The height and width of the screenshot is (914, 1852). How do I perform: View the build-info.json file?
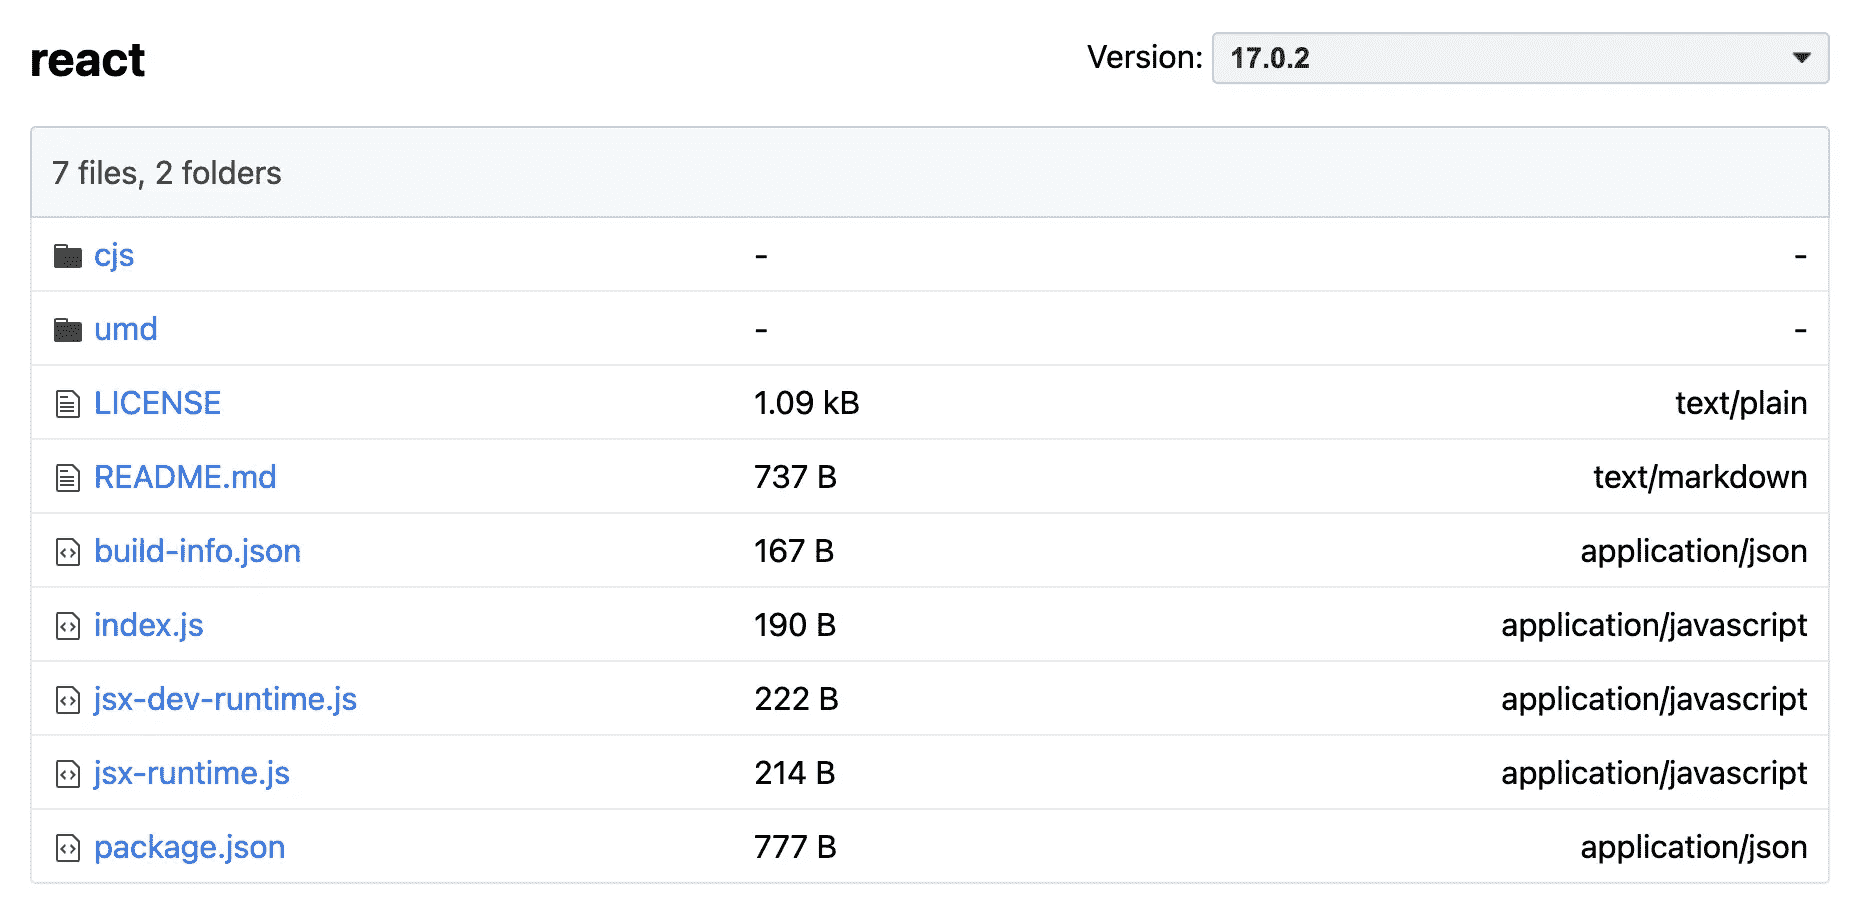coord(197,552)
